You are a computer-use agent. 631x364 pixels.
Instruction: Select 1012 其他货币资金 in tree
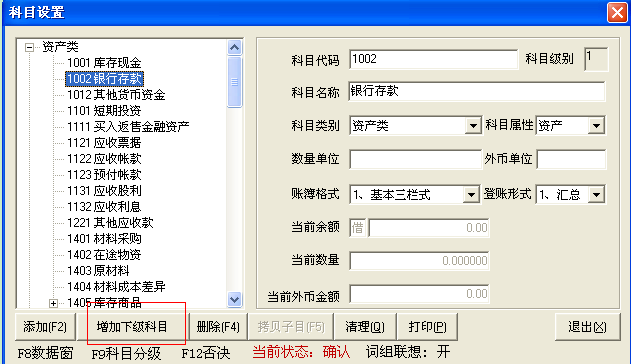116,95
